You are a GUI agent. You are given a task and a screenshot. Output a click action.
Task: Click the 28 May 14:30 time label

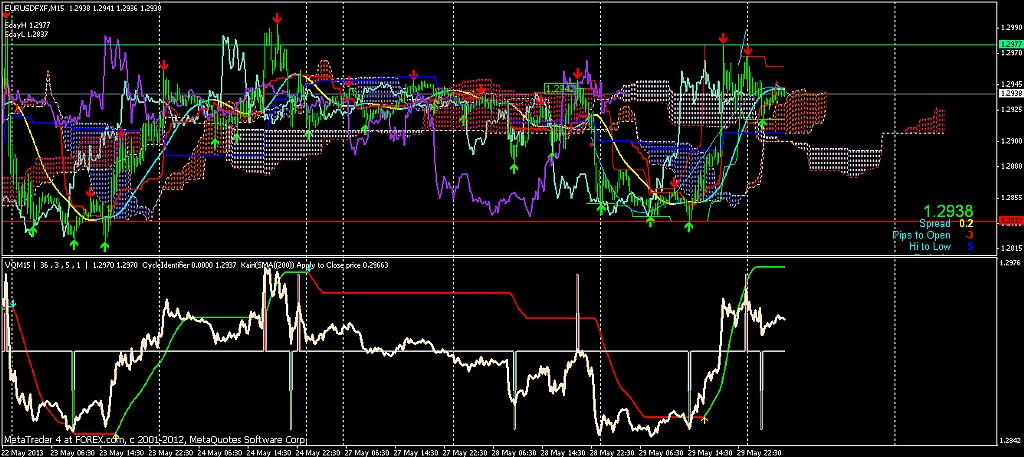pyautogui.click(x=563, y=452)
